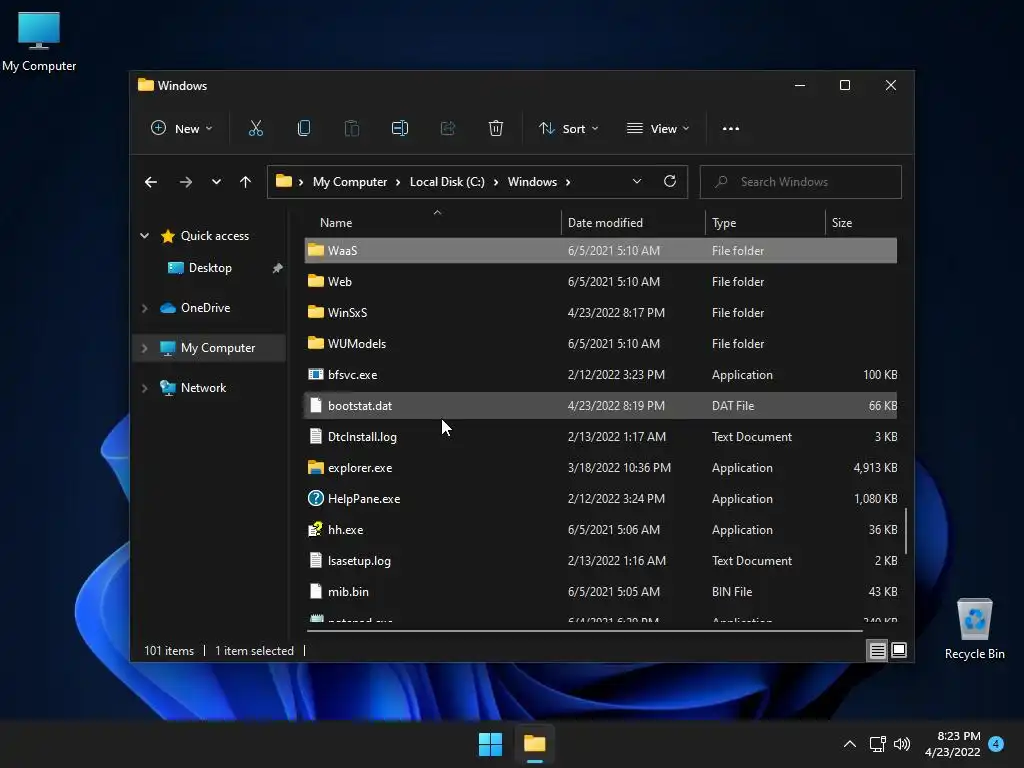Open the Windows Start button
1024x768 pixels.
(x=490, y=744)
